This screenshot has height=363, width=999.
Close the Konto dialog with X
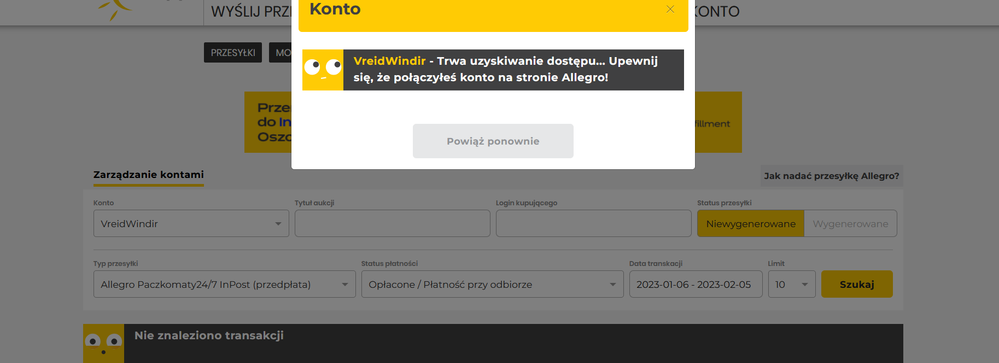670,10
